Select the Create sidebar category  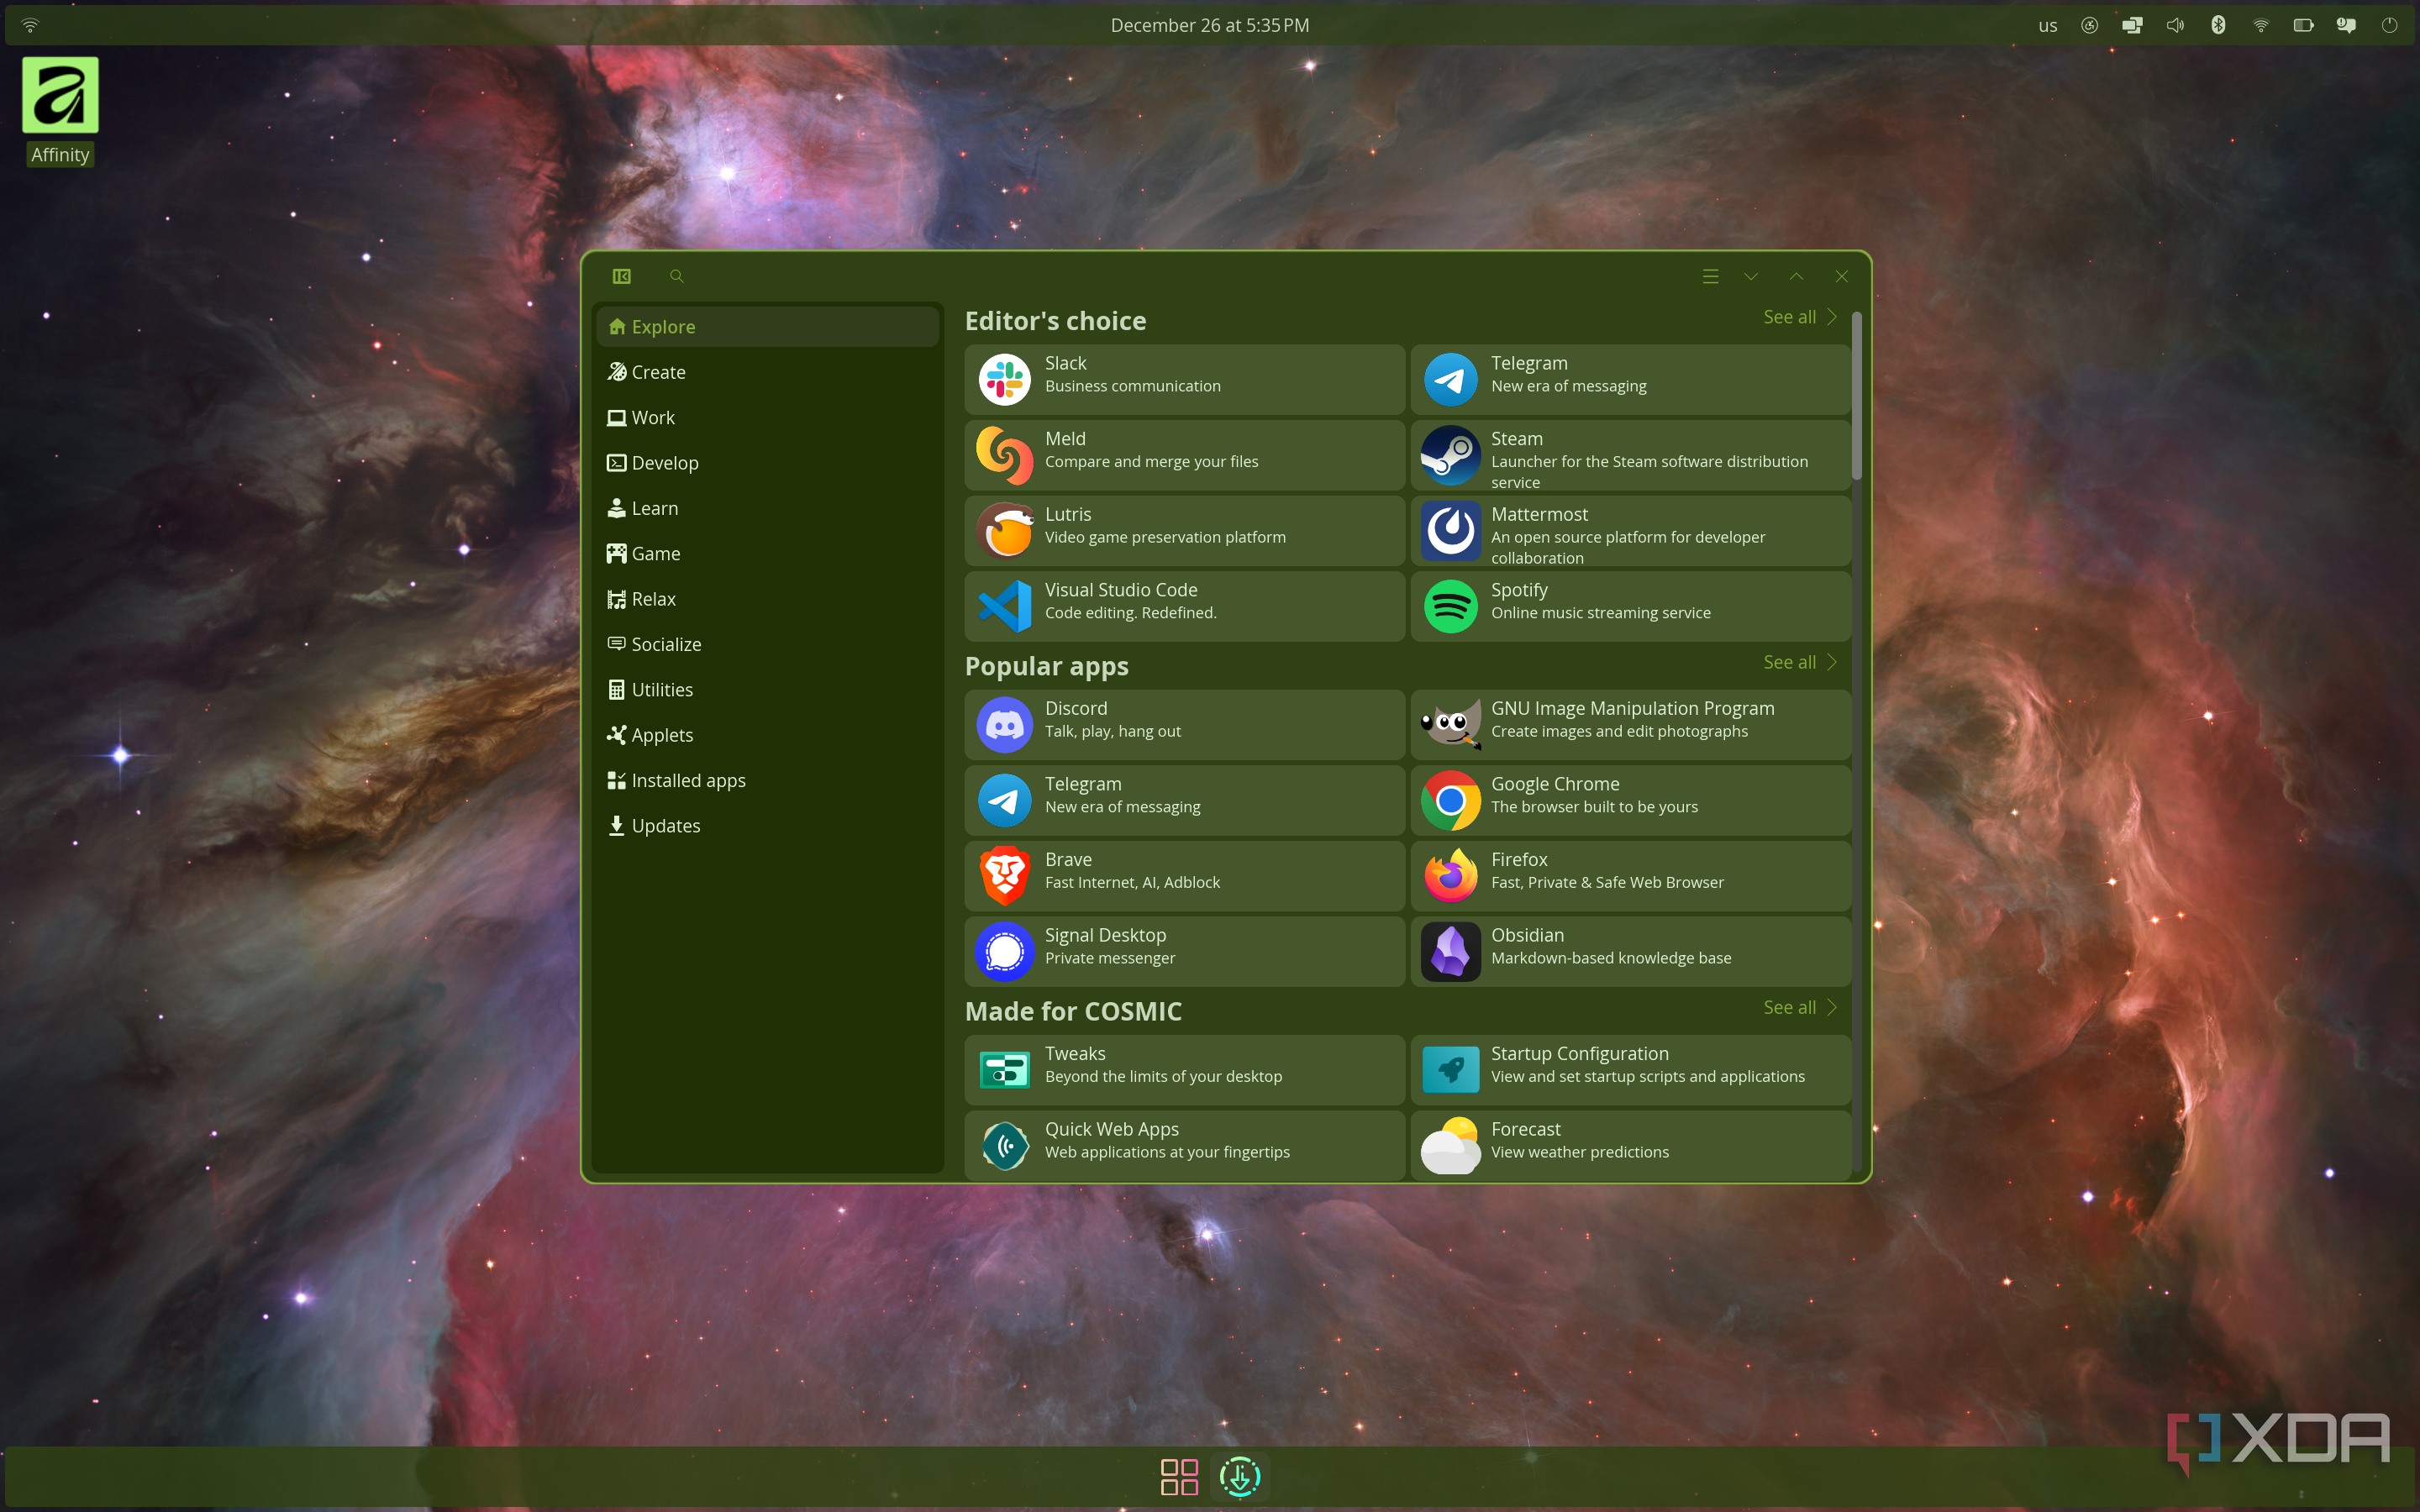click(x=768, y=372)
